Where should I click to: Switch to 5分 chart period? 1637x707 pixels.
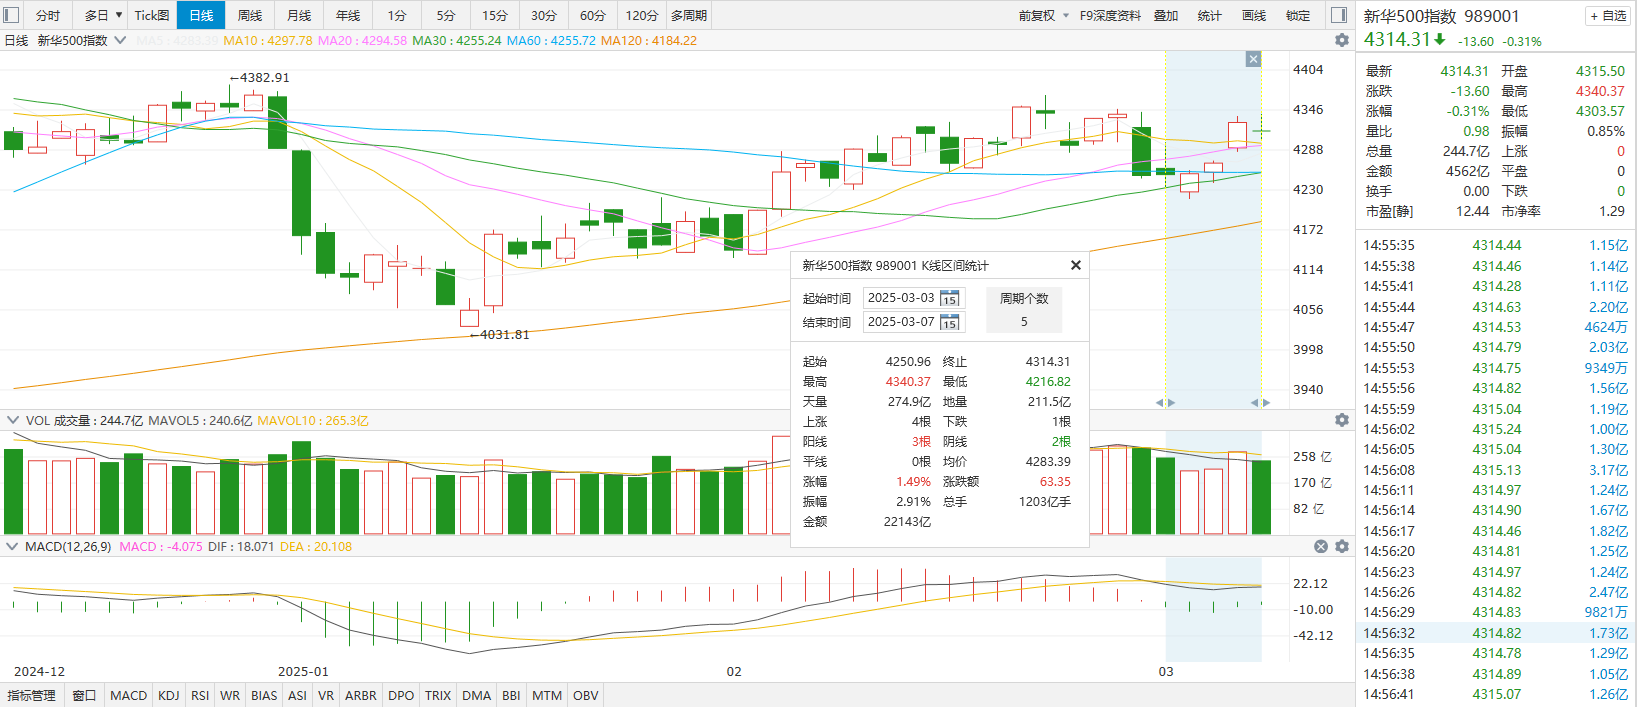tap(446, 15)
